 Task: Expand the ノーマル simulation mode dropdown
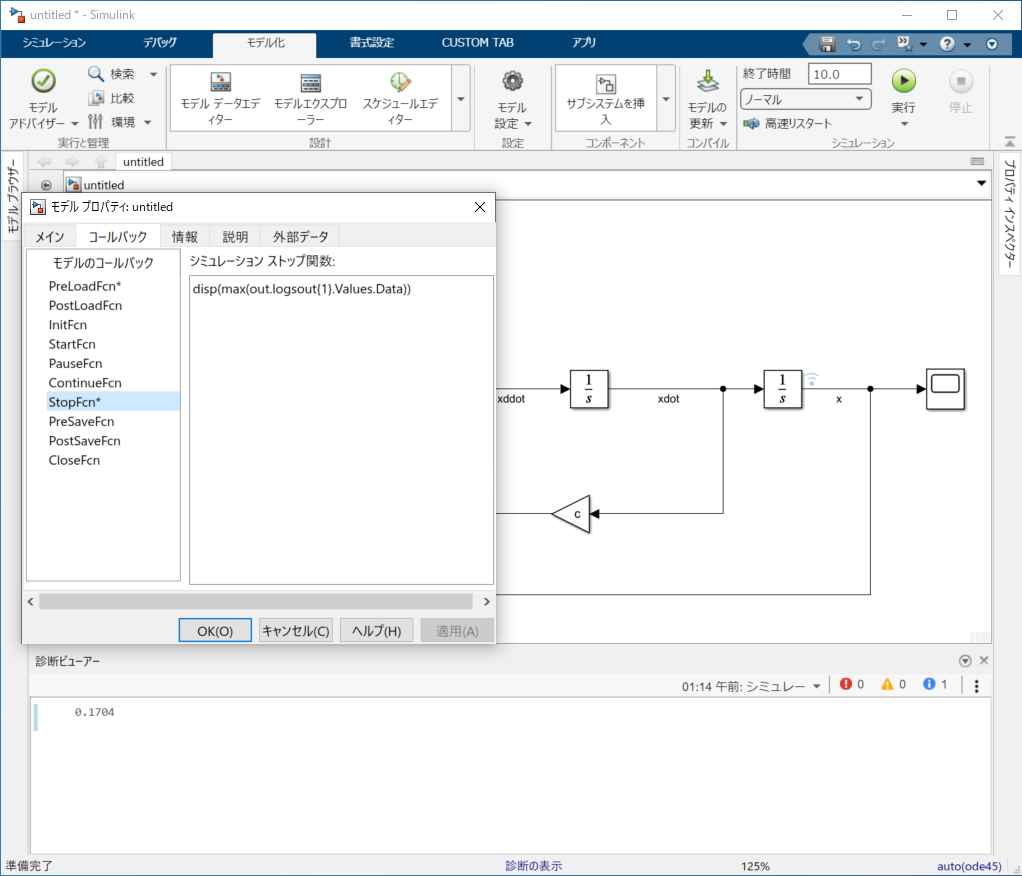(x=858, y=99)
